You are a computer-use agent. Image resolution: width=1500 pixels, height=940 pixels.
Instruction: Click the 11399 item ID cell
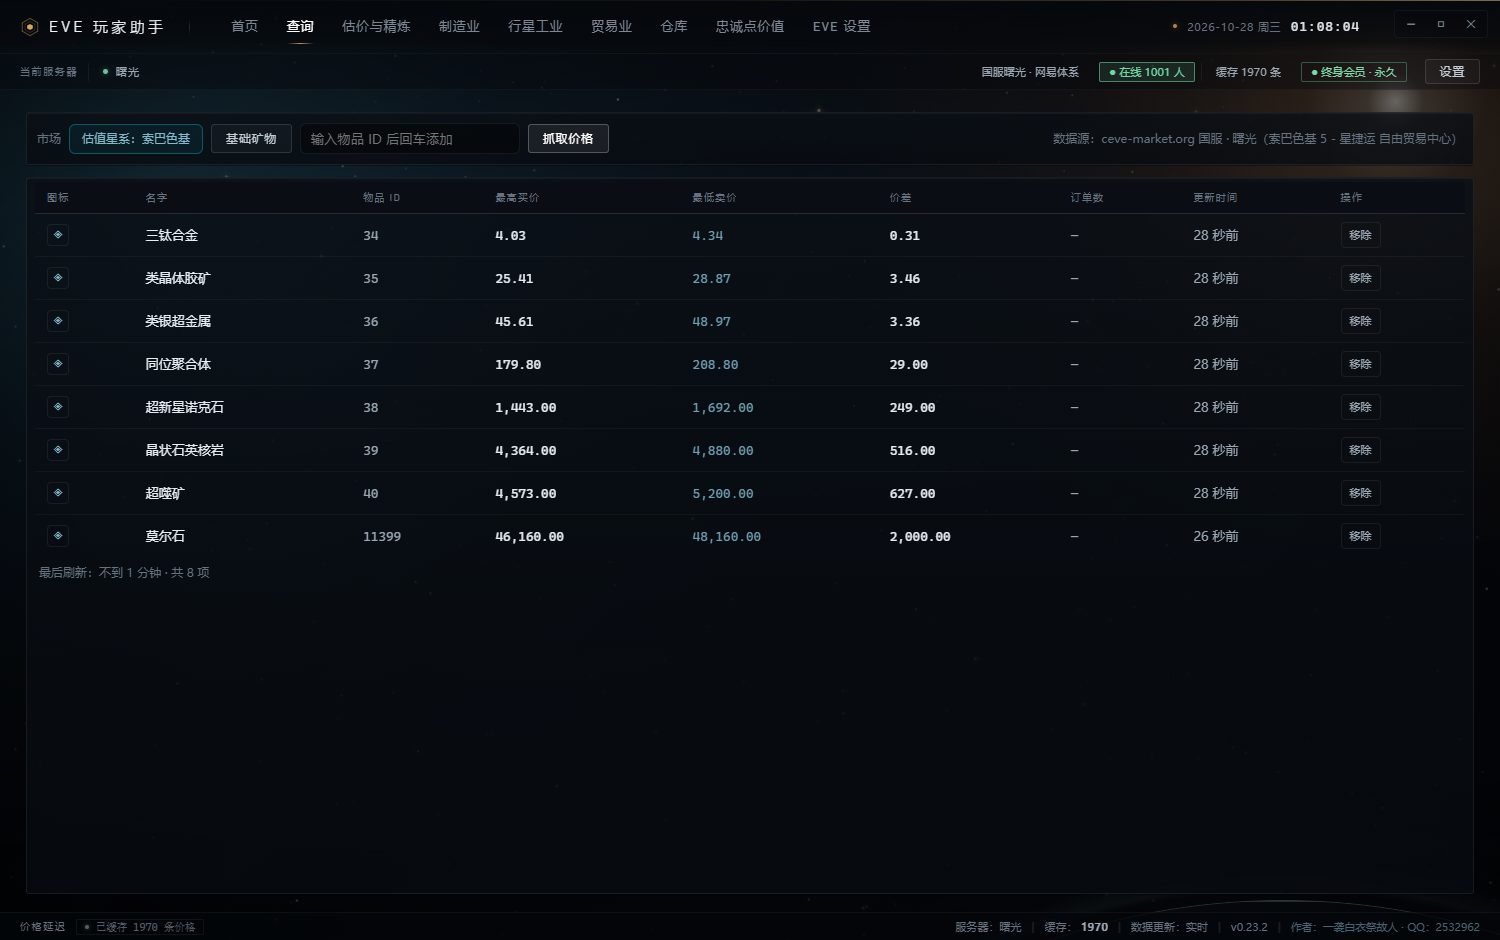click(382, 537)
